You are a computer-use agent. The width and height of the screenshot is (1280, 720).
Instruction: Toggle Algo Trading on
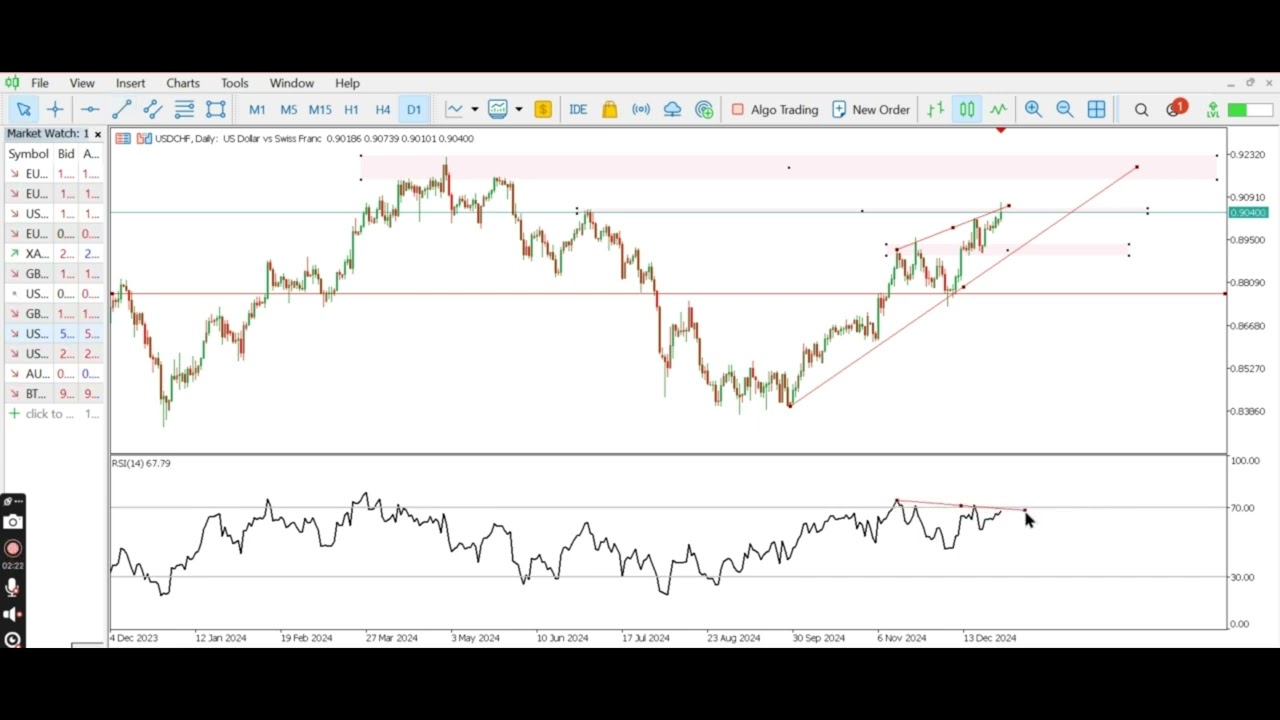774,110
